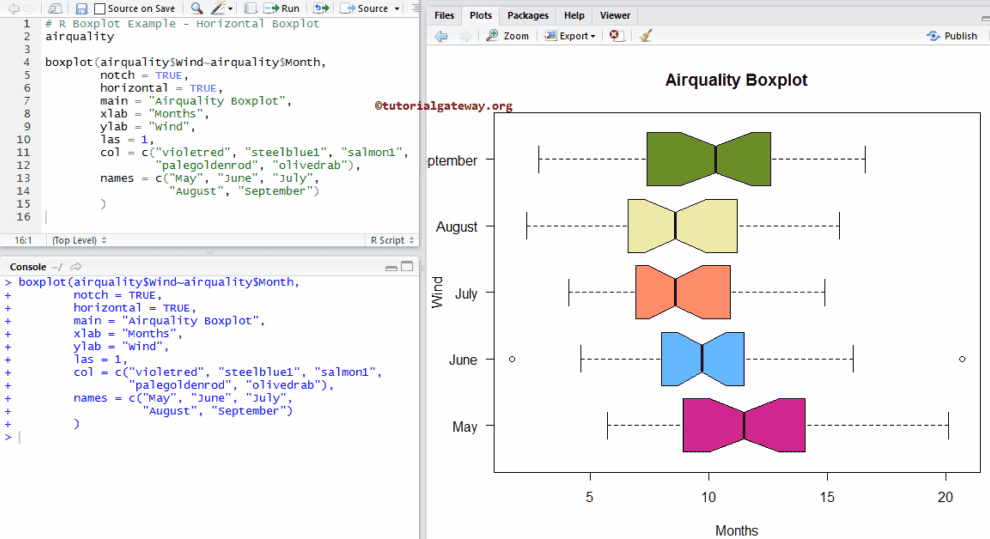Switch to the Files tab
Viewport: 990px width, 539px height.
point(444,15)
